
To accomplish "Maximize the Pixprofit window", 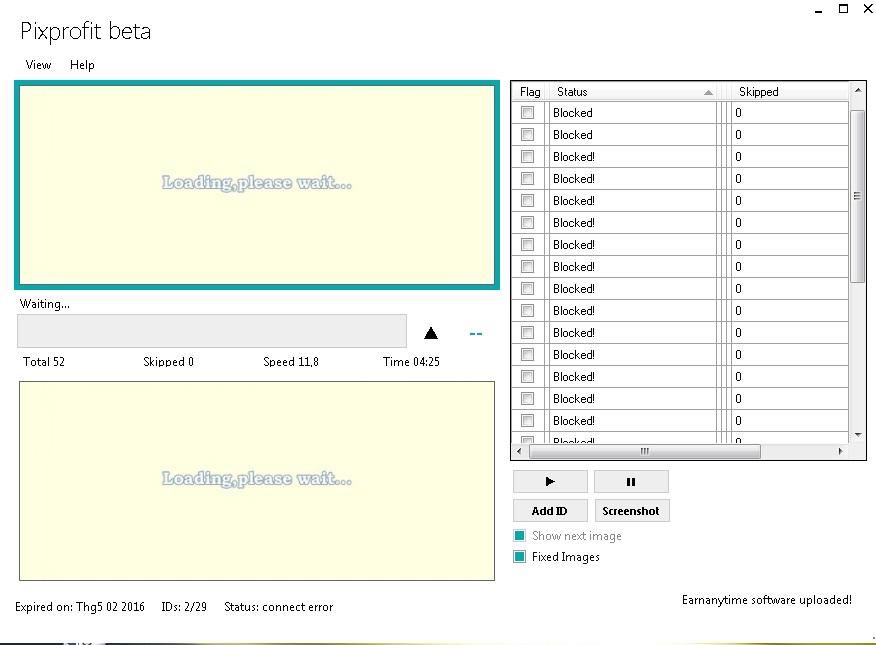I will (x=844, y=9).
